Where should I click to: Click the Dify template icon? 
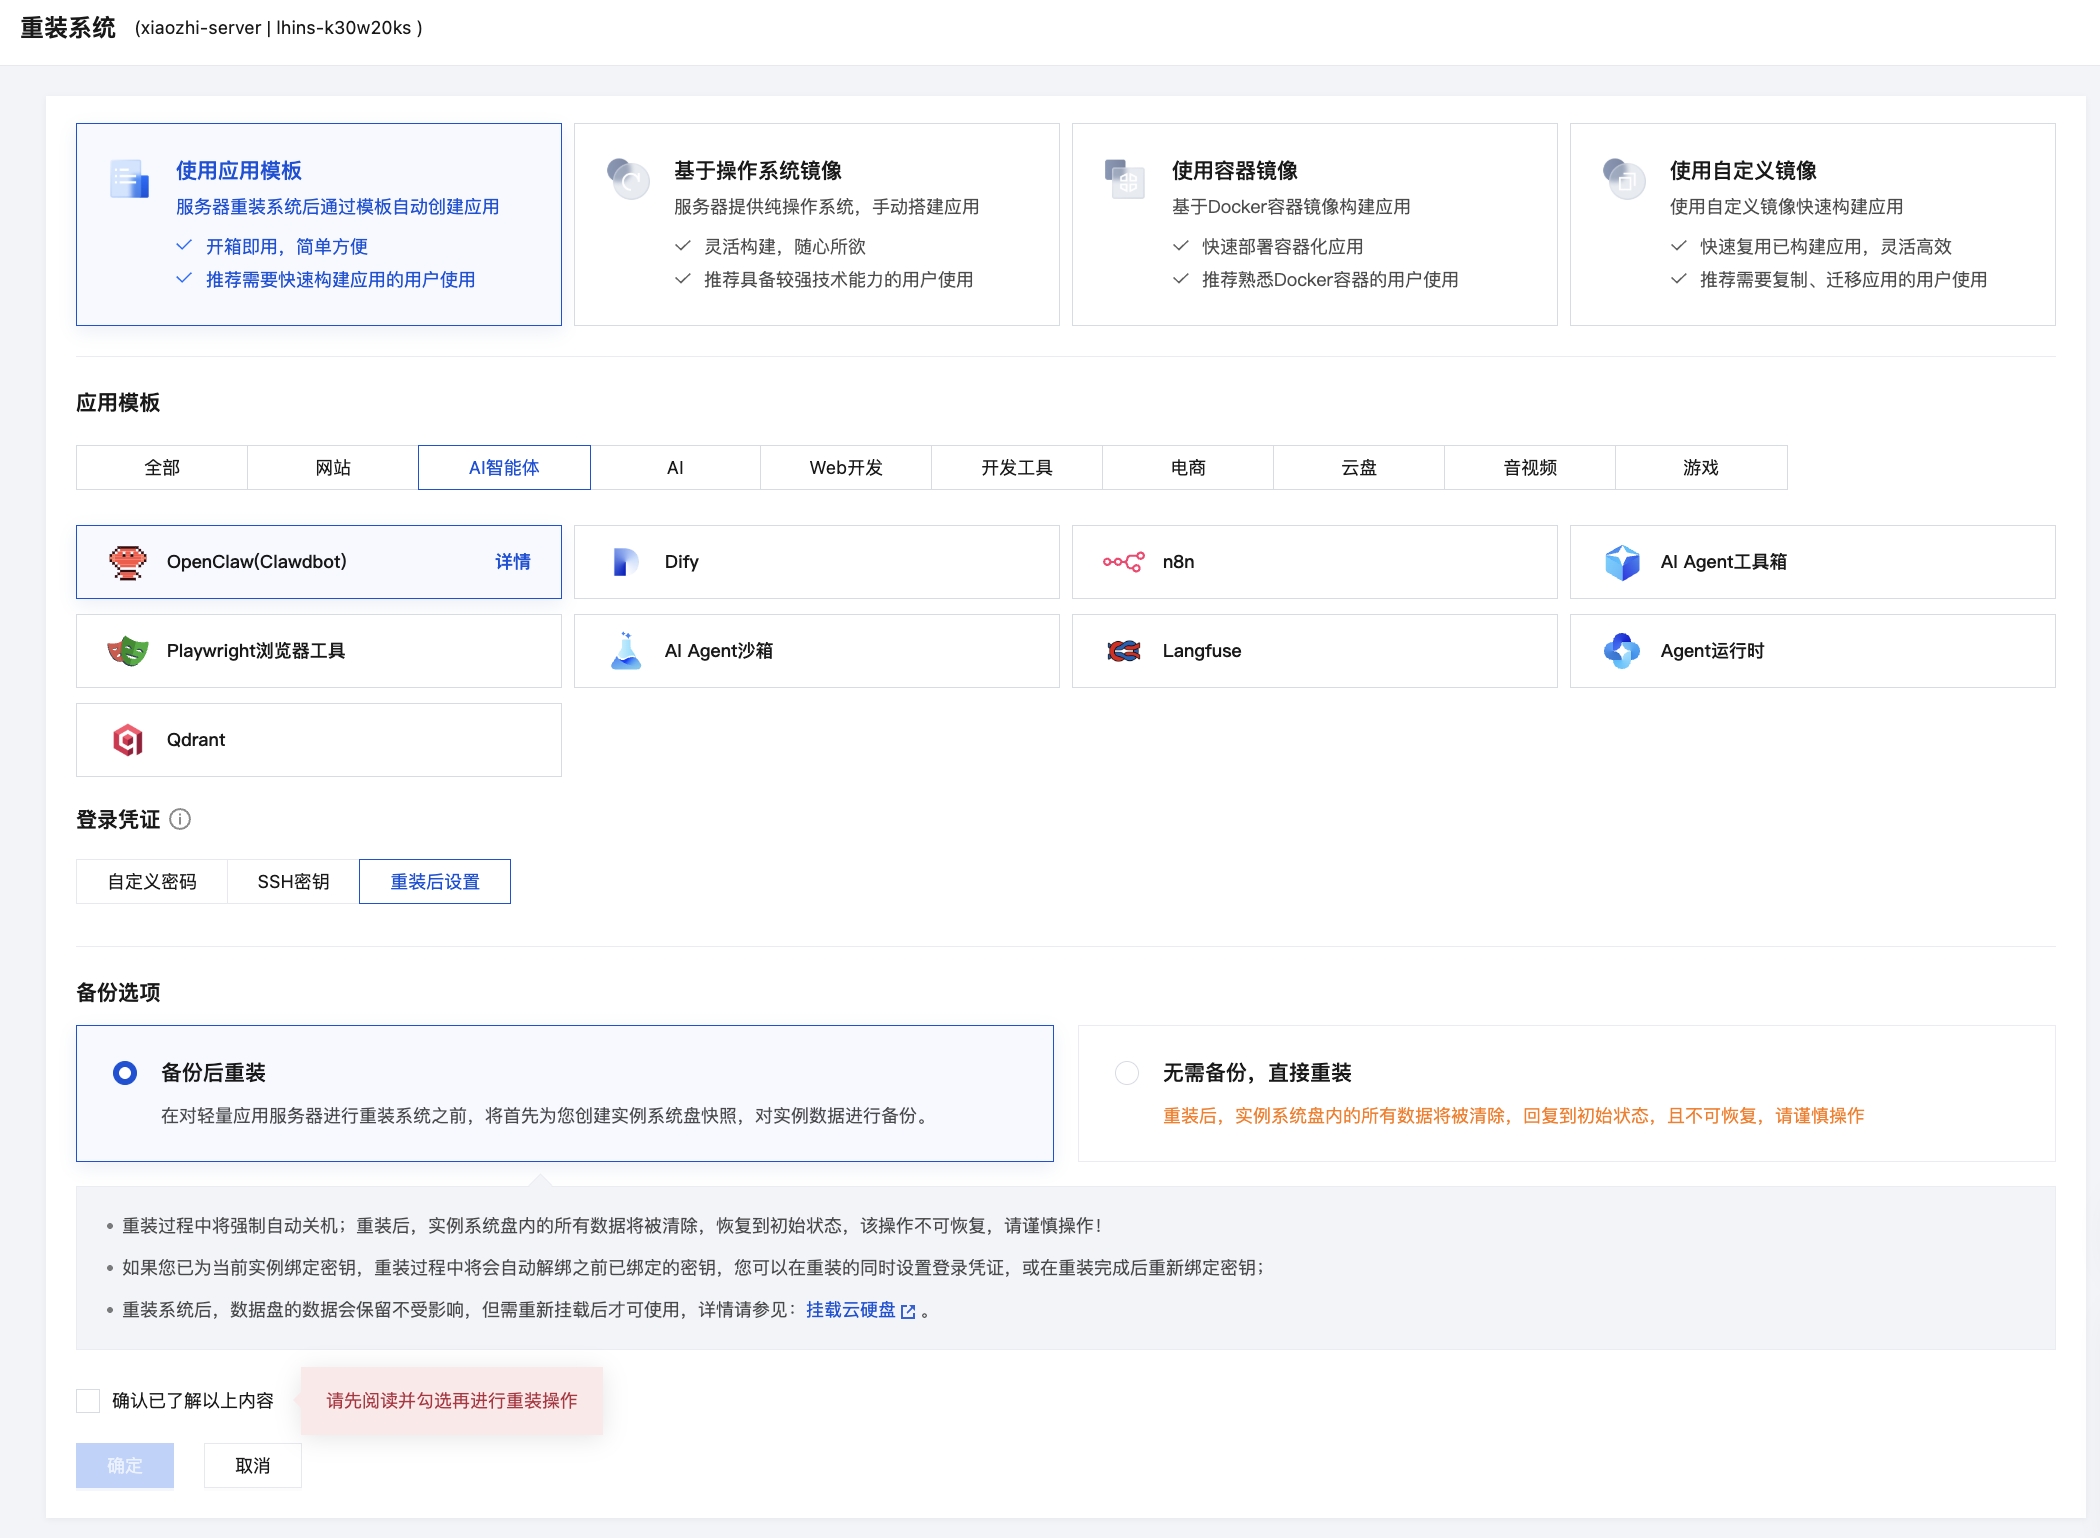click(x=625, y=562)
